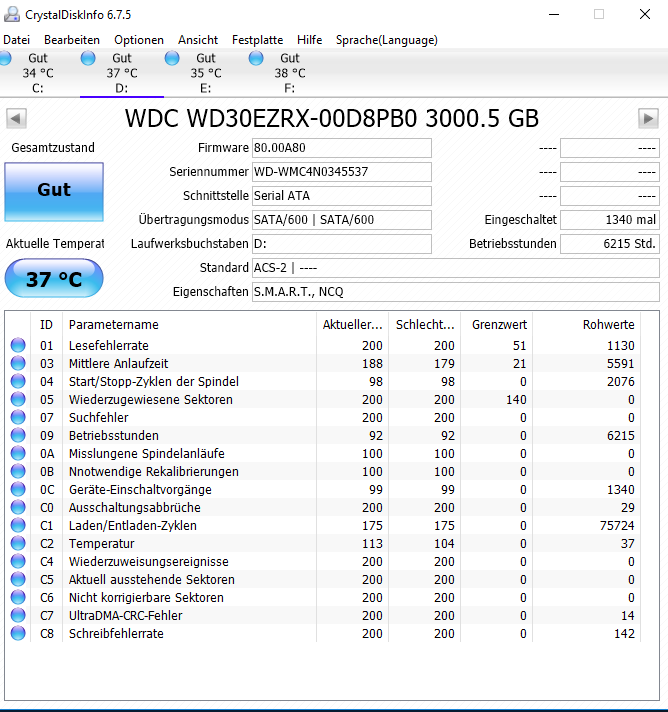
Task: Click status orb of Suchfehler row
Action: tap(18, 417)
